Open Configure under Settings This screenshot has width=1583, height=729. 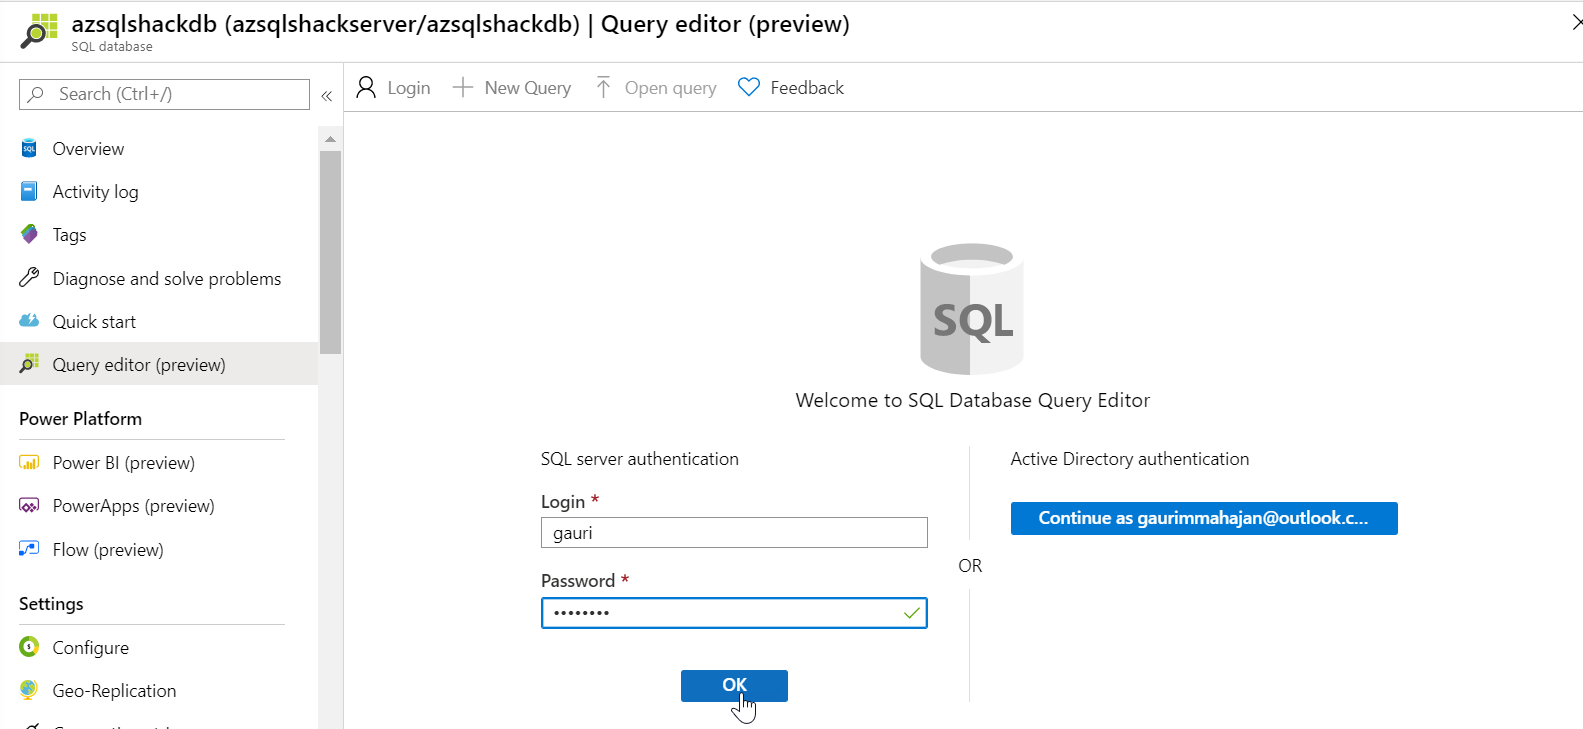pos(90,648)
